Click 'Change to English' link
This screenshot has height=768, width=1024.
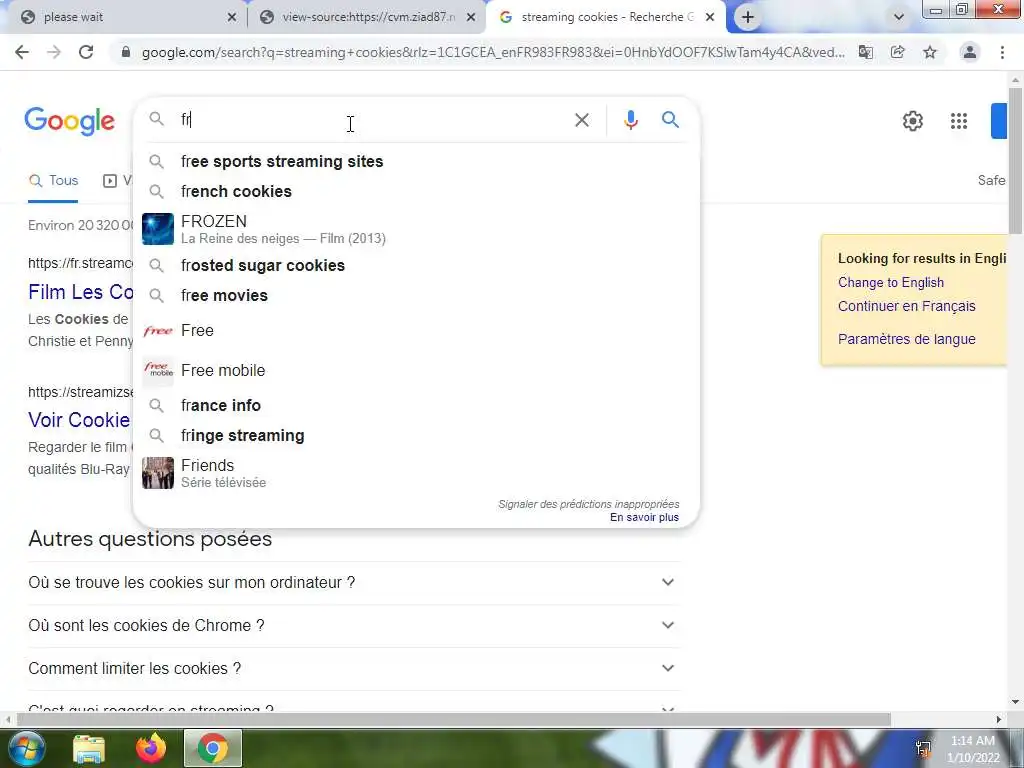tap(890, 282)
